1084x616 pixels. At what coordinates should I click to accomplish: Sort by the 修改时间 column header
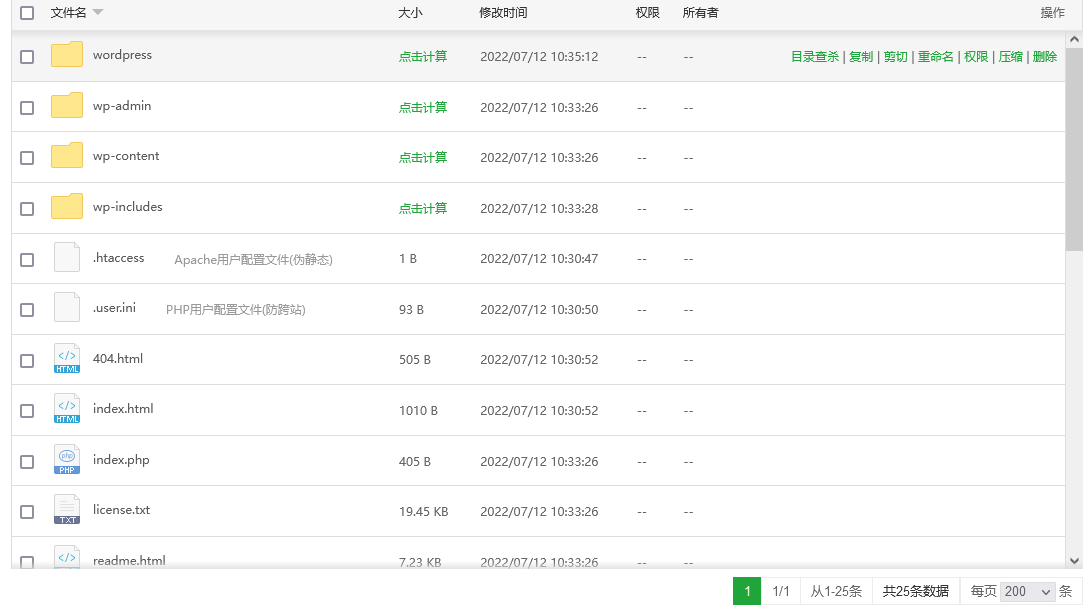click(503, 13)
